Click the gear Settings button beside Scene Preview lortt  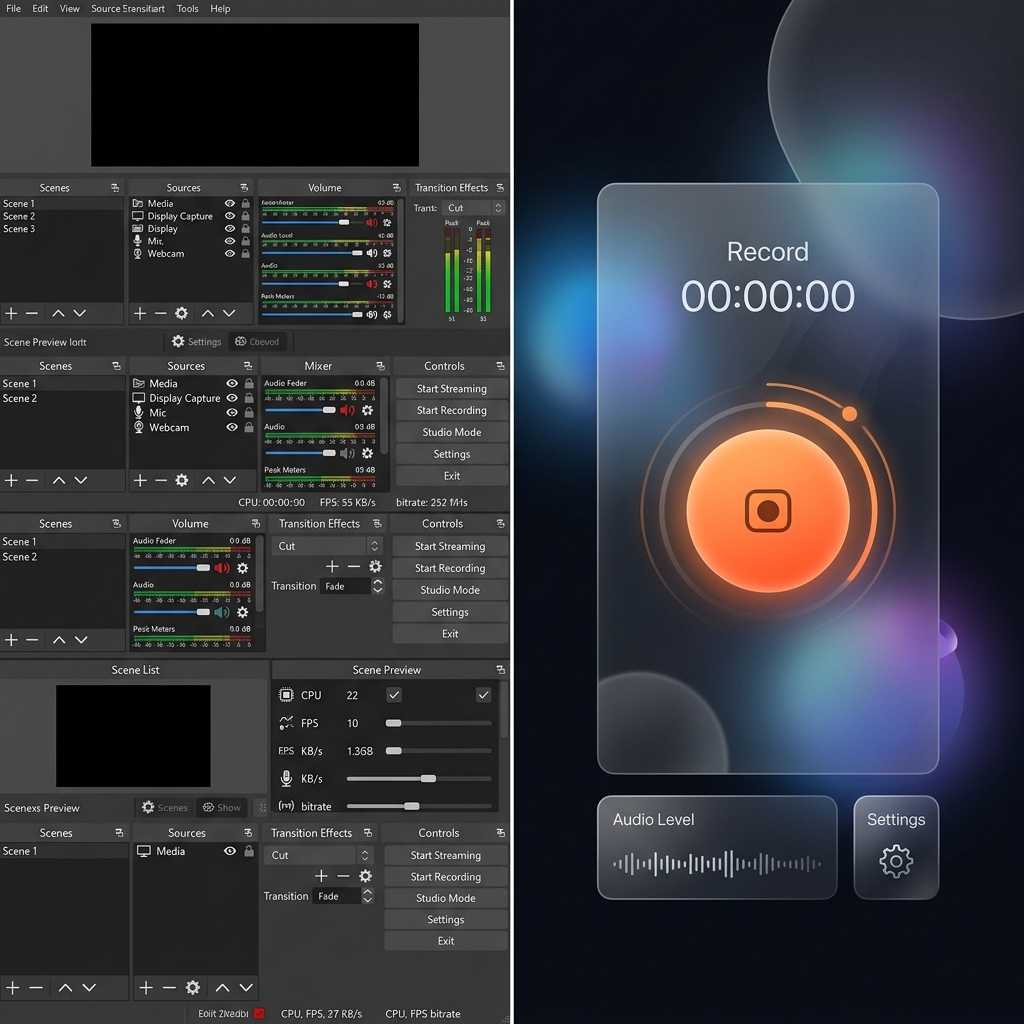point(197,342)
